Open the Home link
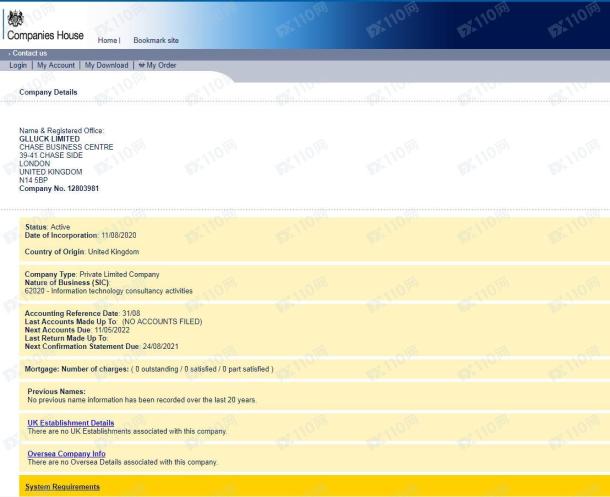This screenshot has width=610, height=497. point(107,40)
